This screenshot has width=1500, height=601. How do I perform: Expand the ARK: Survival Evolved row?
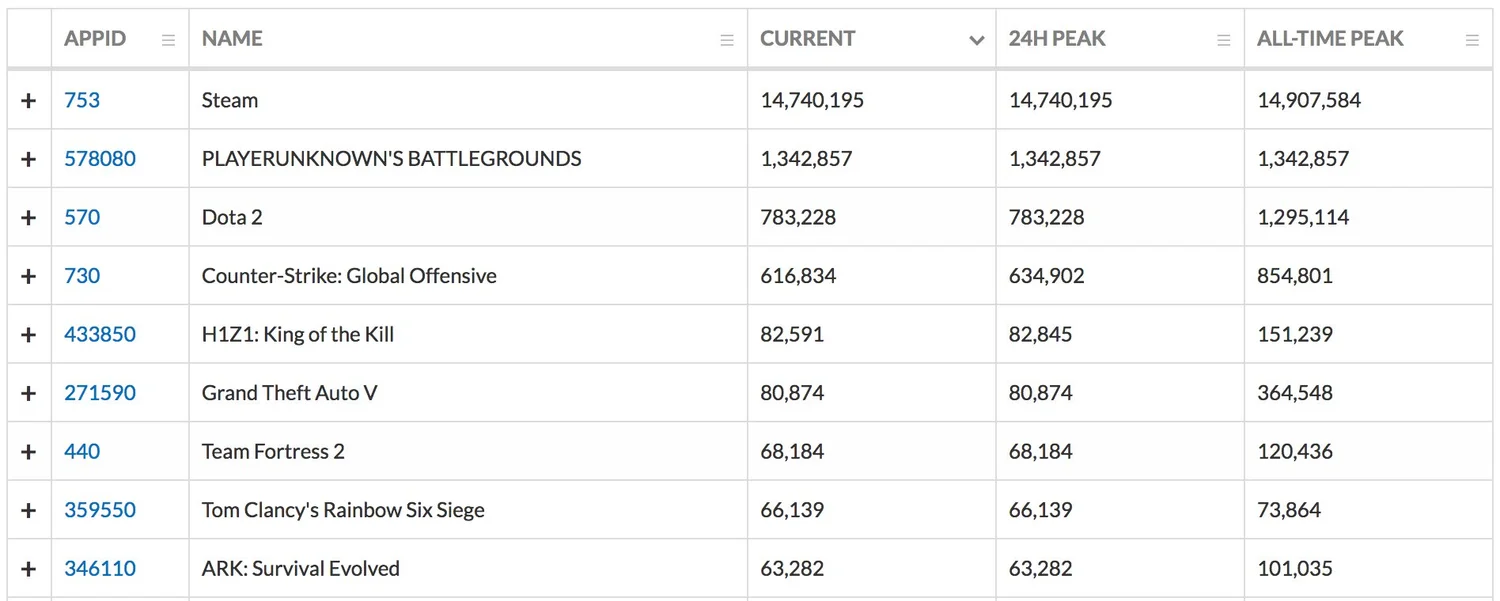29,568
